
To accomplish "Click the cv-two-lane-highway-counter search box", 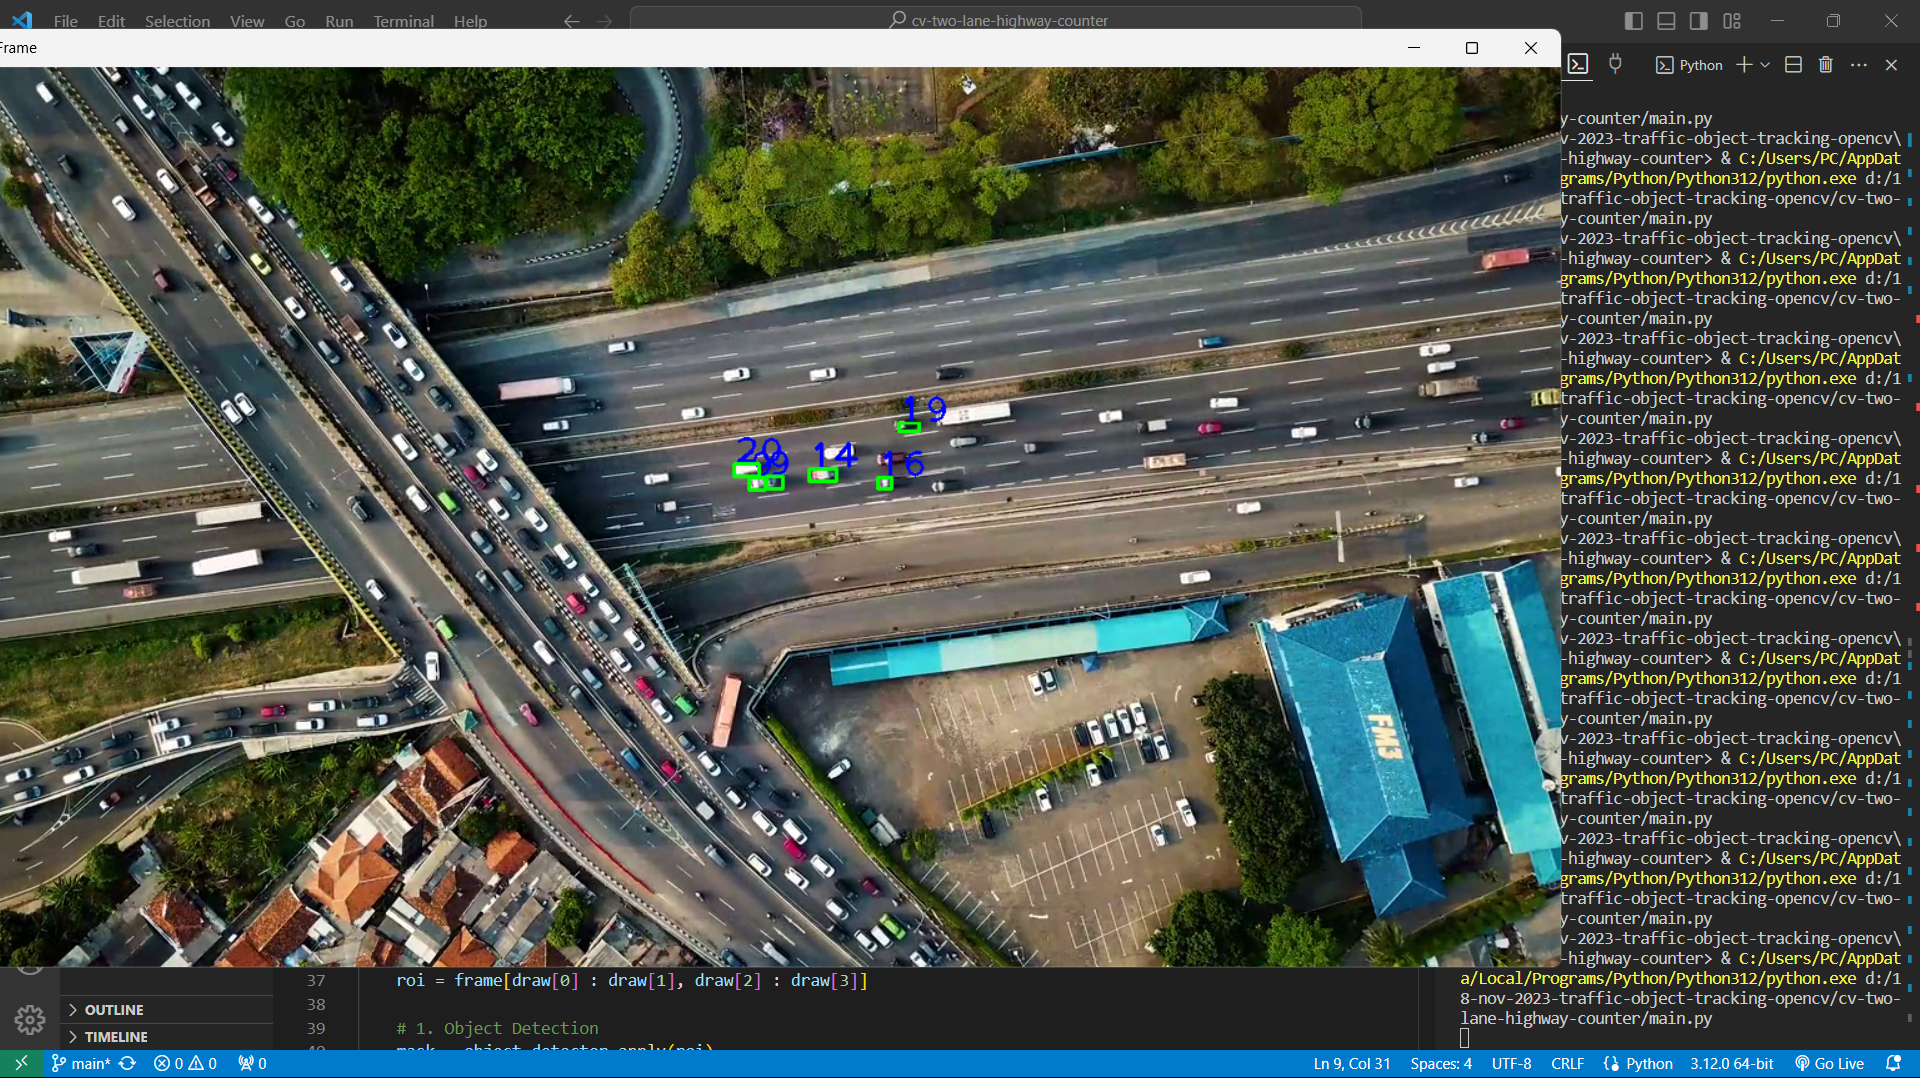I will (x=996, y=20).
